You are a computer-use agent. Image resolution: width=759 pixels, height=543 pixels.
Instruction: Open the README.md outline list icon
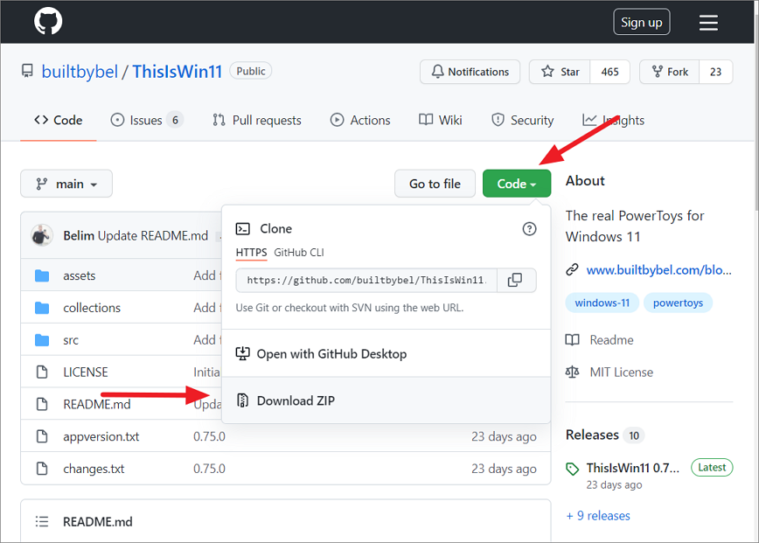click(42, 522)
